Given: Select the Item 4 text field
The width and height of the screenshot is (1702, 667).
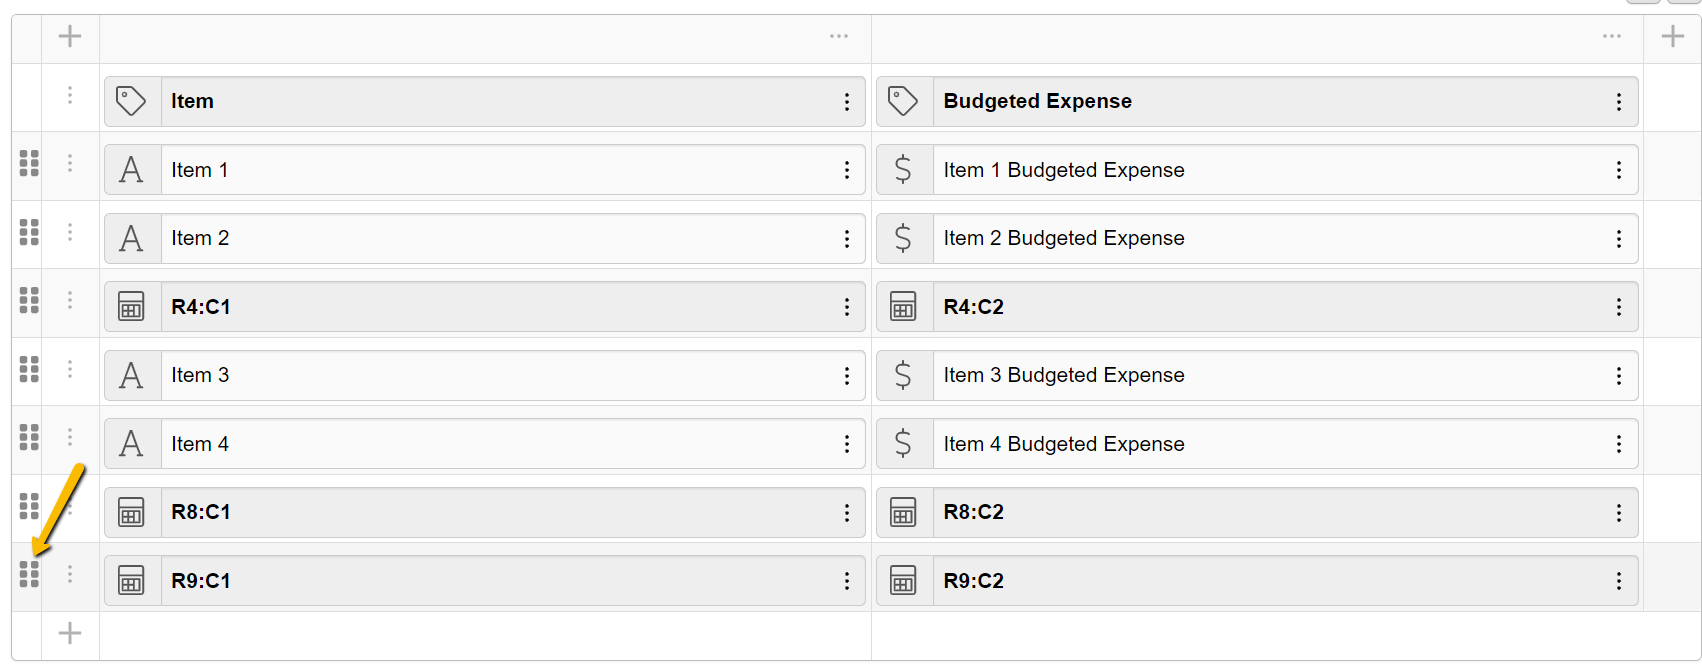Looking at the screenshot, I should (500, 444).
